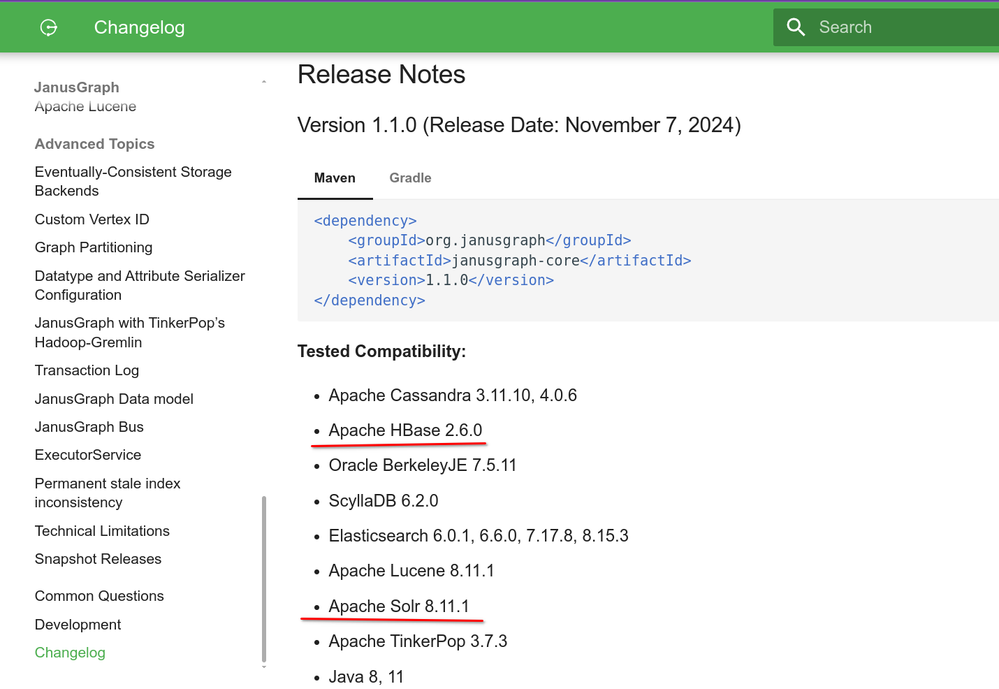999x689 pixels.
Task: Open Datatype and Attribute Serializer Configuration
Action: pos(140,285)
